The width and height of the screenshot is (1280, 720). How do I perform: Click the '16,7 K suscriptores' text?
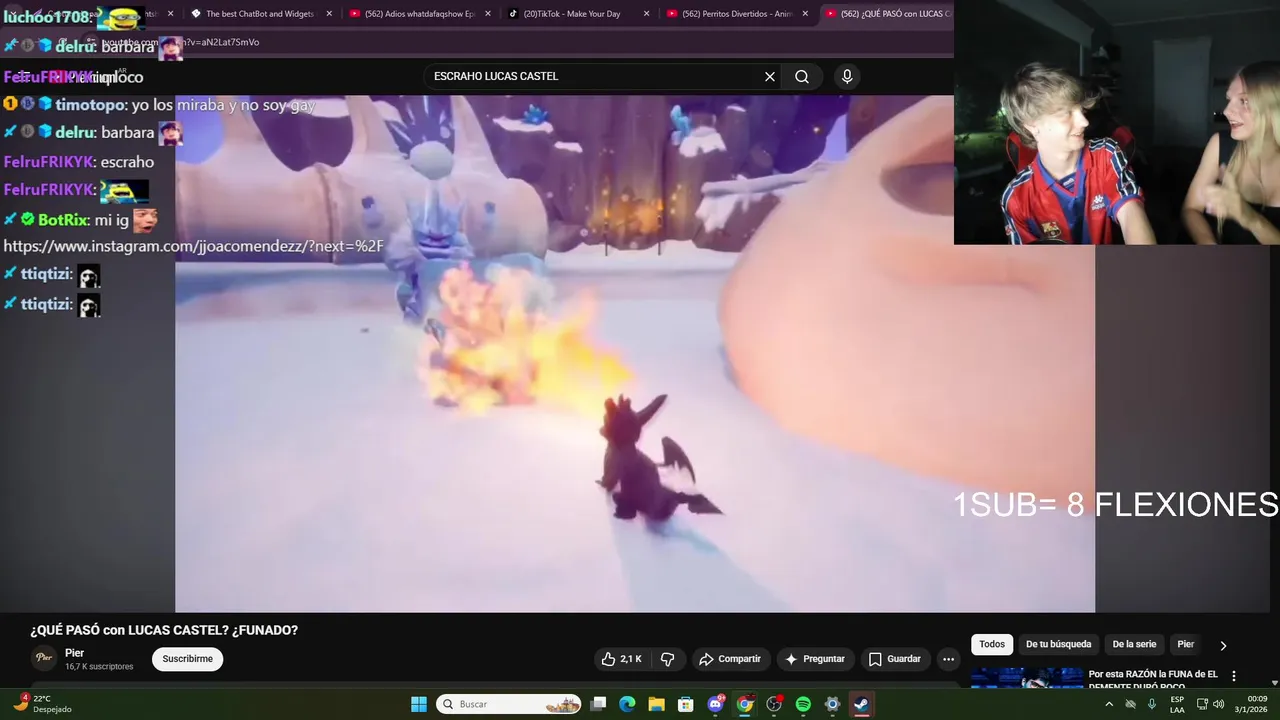click(x=99, y=666)
